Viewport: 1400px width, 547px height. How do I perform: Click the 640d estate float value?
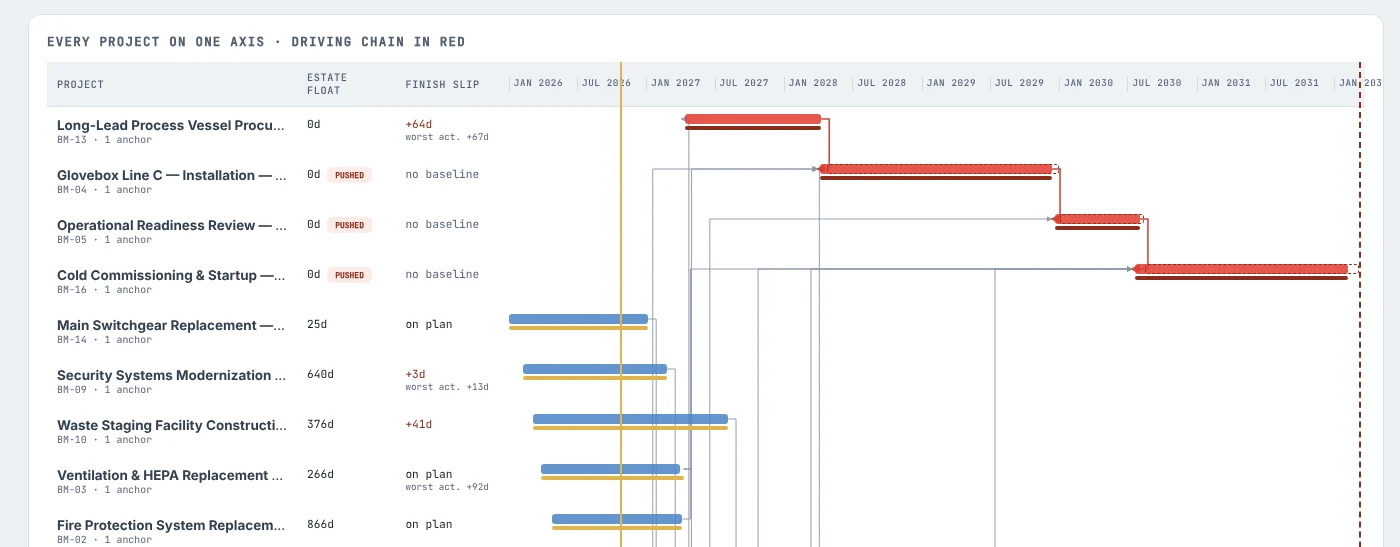320,374
